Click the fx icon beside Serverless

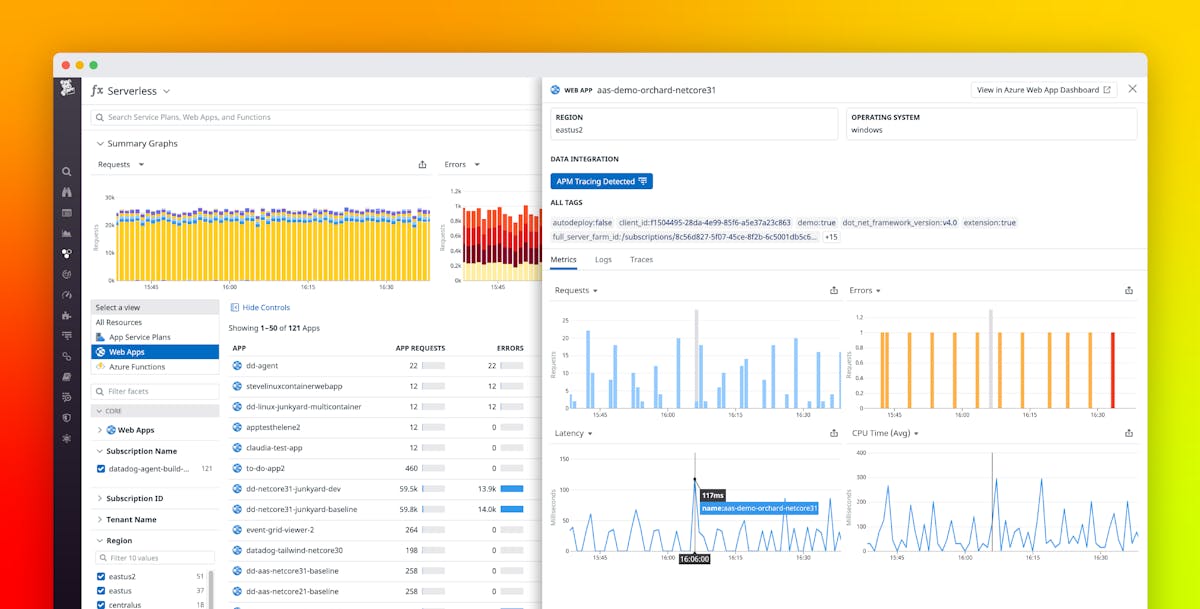pos(97,90)
